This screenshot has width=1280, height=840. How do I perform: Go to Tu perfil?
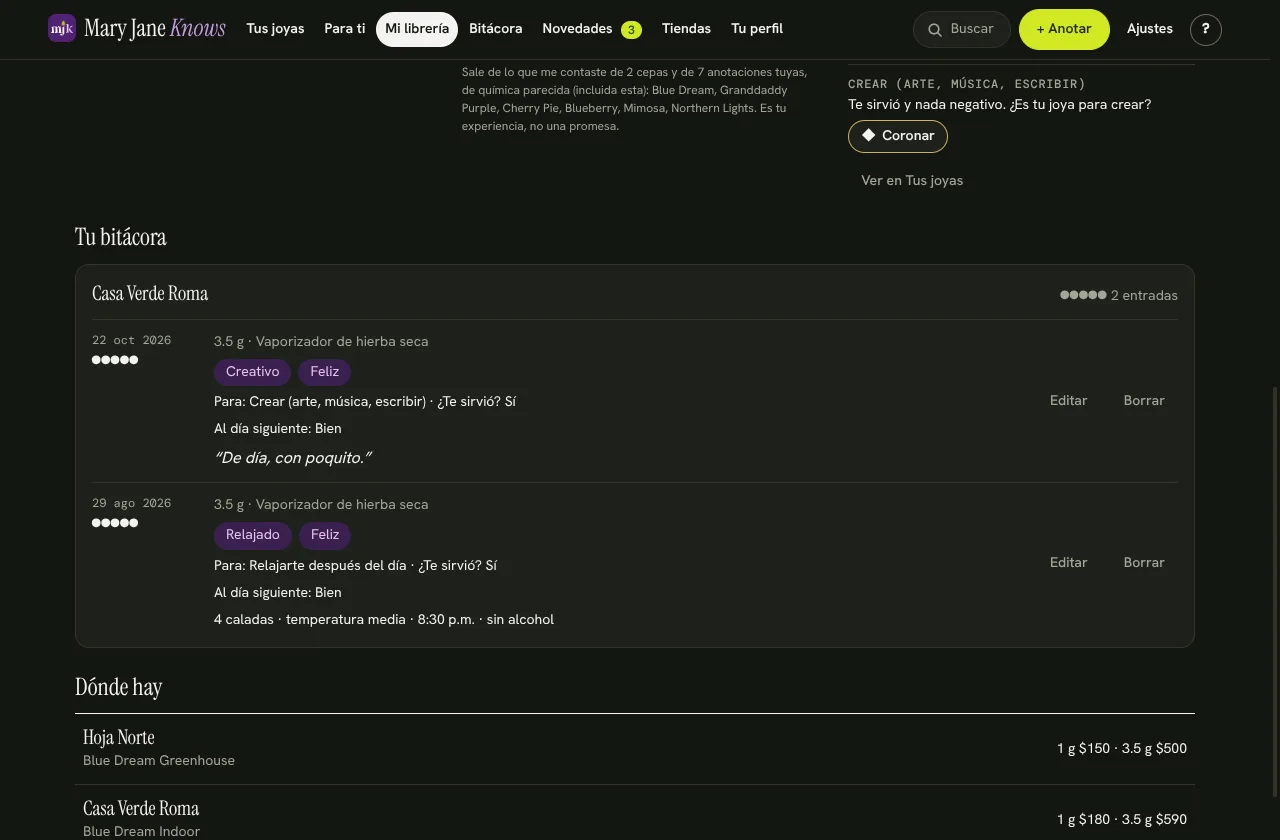(757, 29)
